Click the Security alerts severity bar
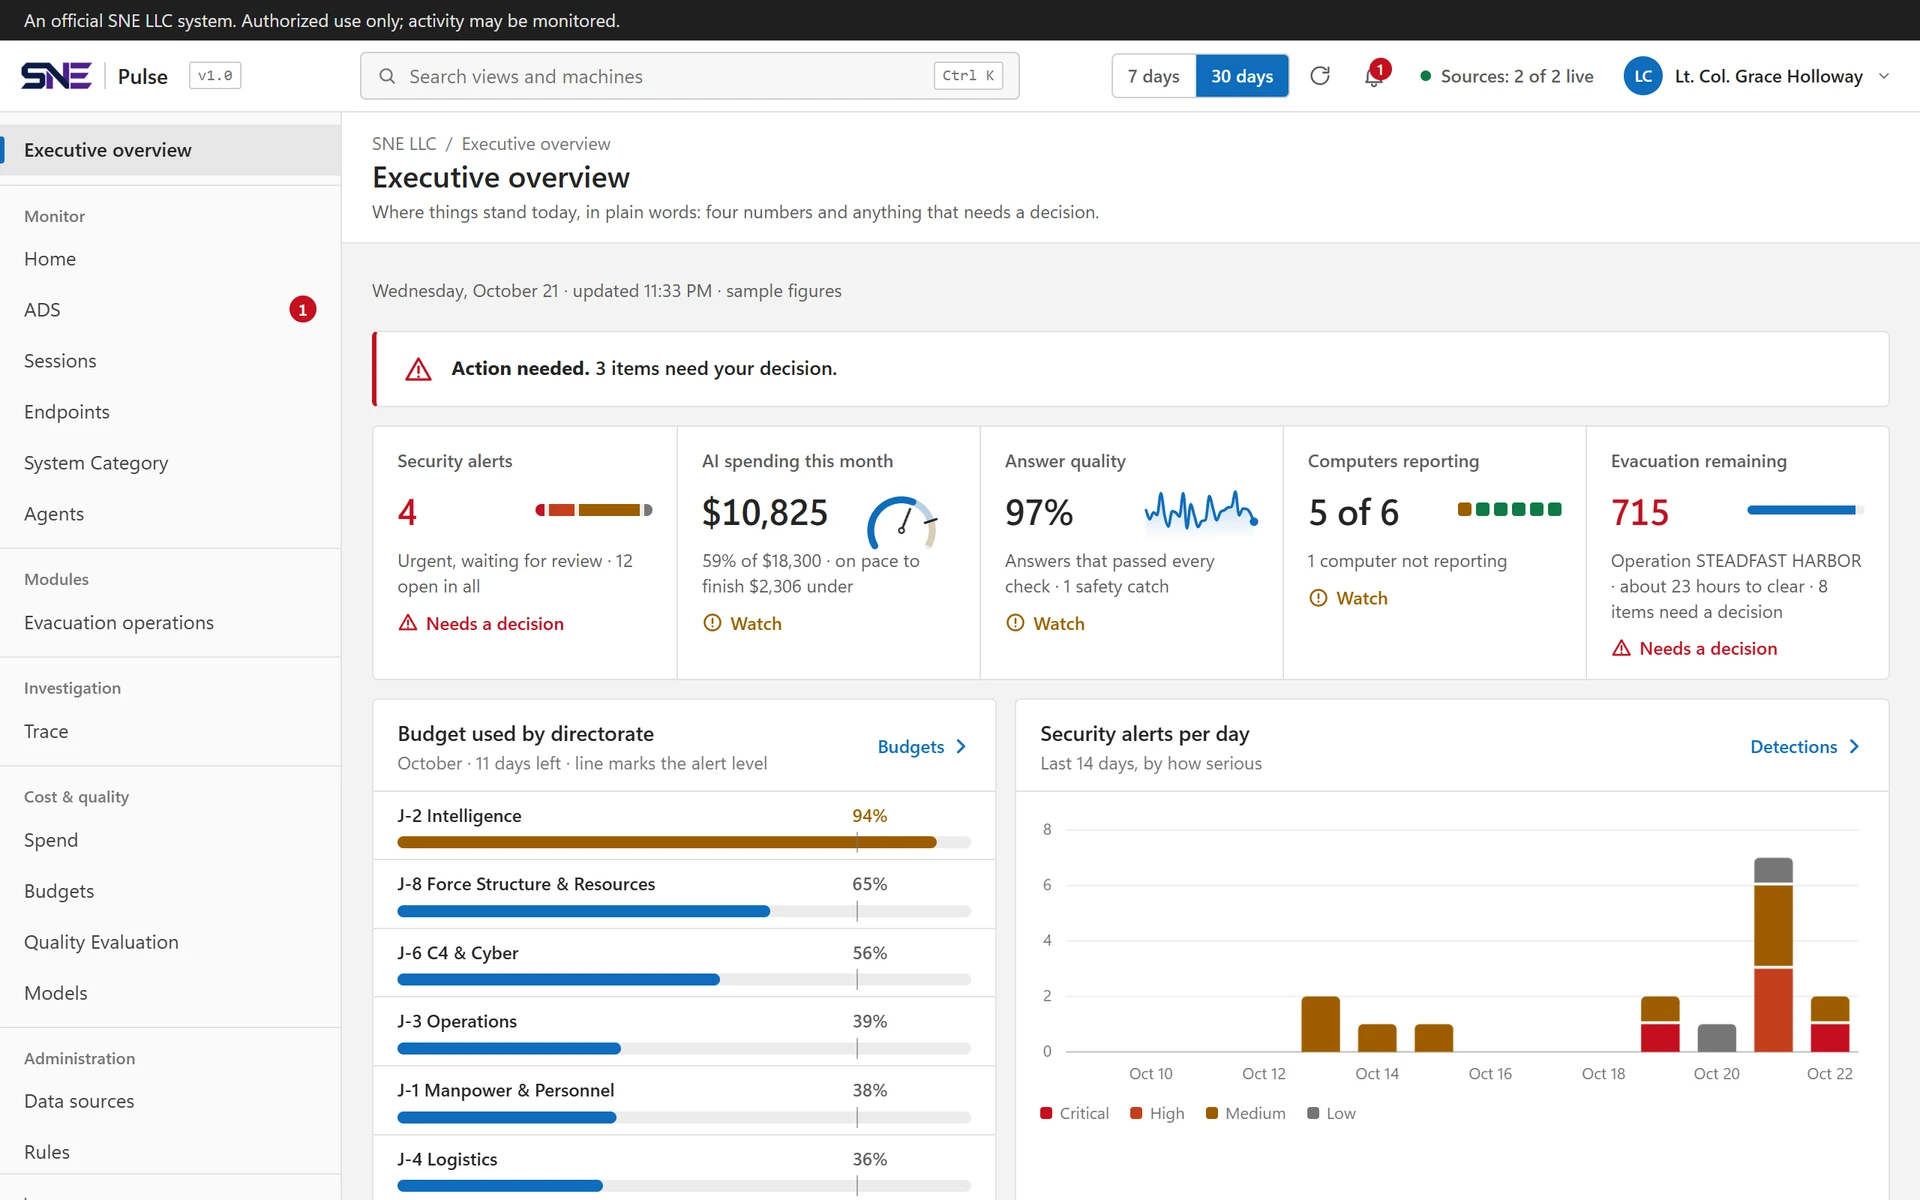Viewport: 1920px width, 1200px height. (594, 510)
